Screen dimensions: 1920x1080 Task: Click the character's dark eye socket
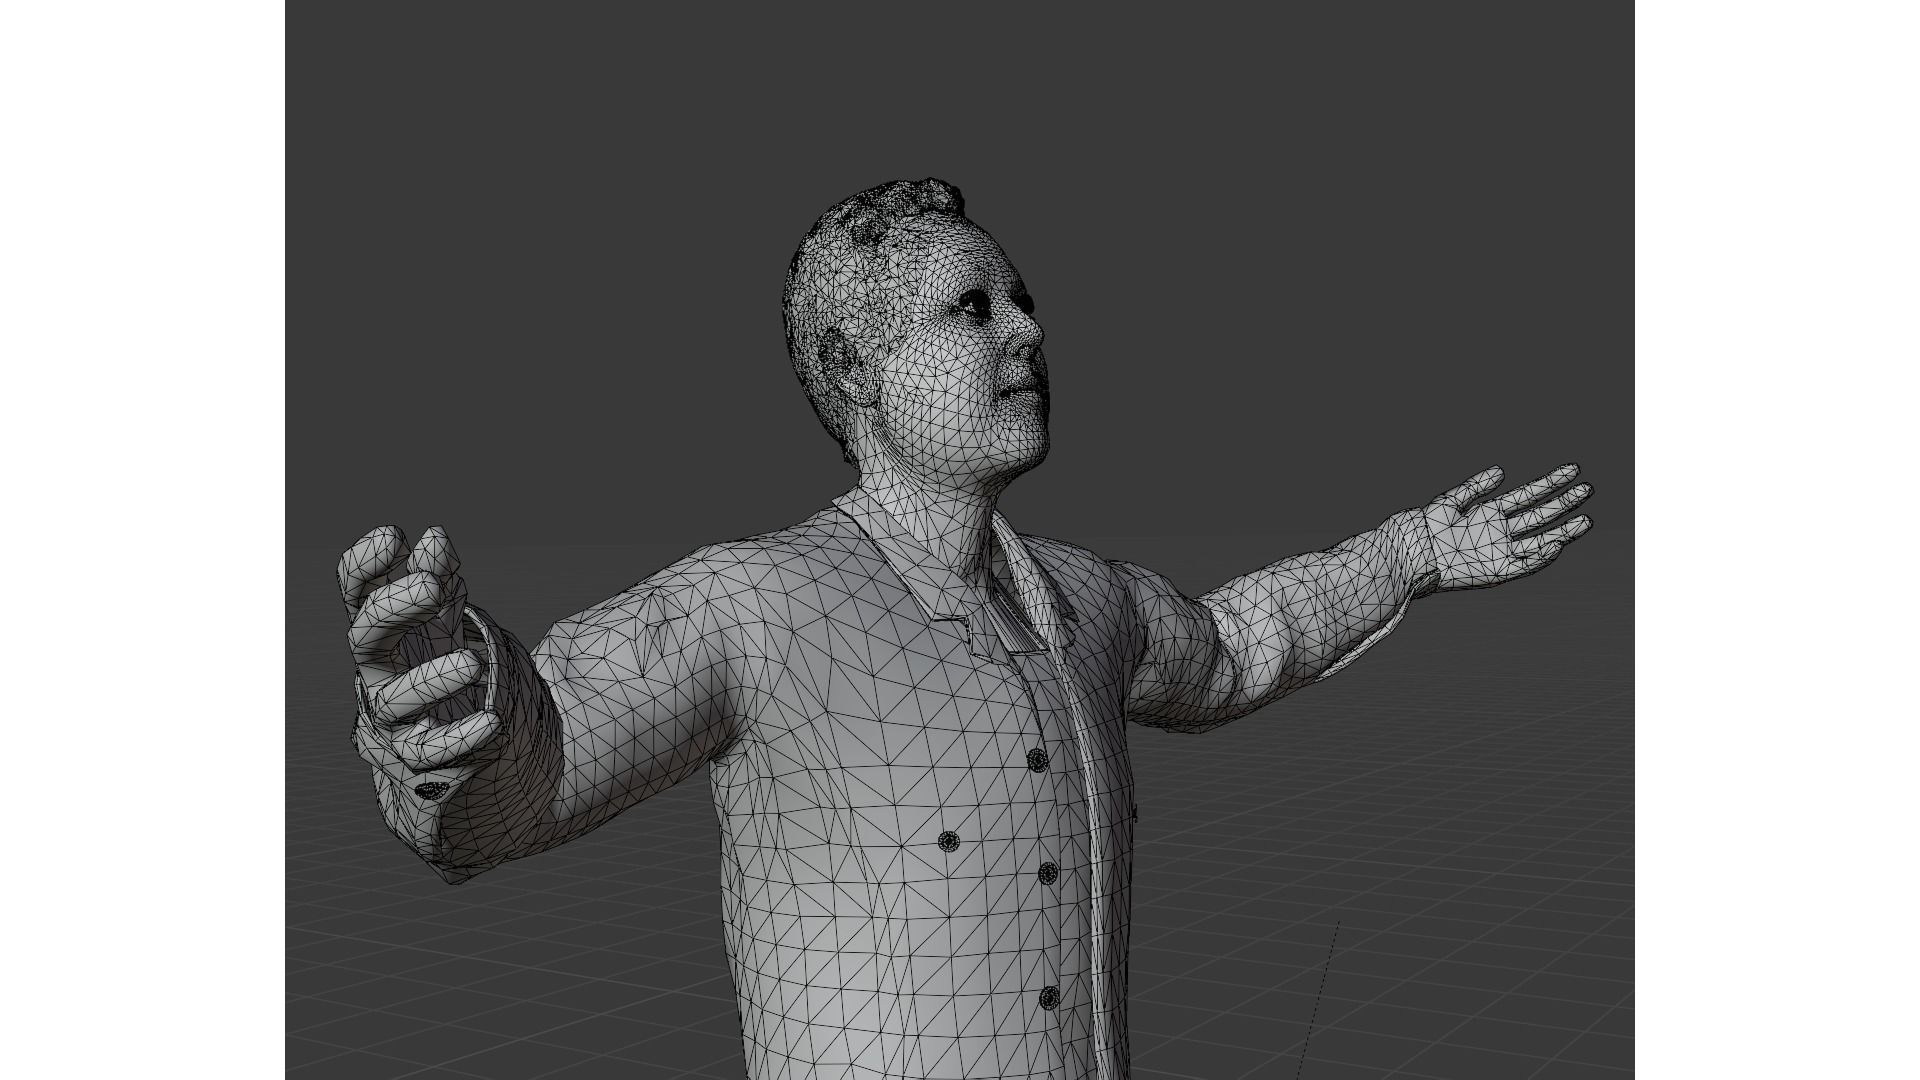(975, 305)
